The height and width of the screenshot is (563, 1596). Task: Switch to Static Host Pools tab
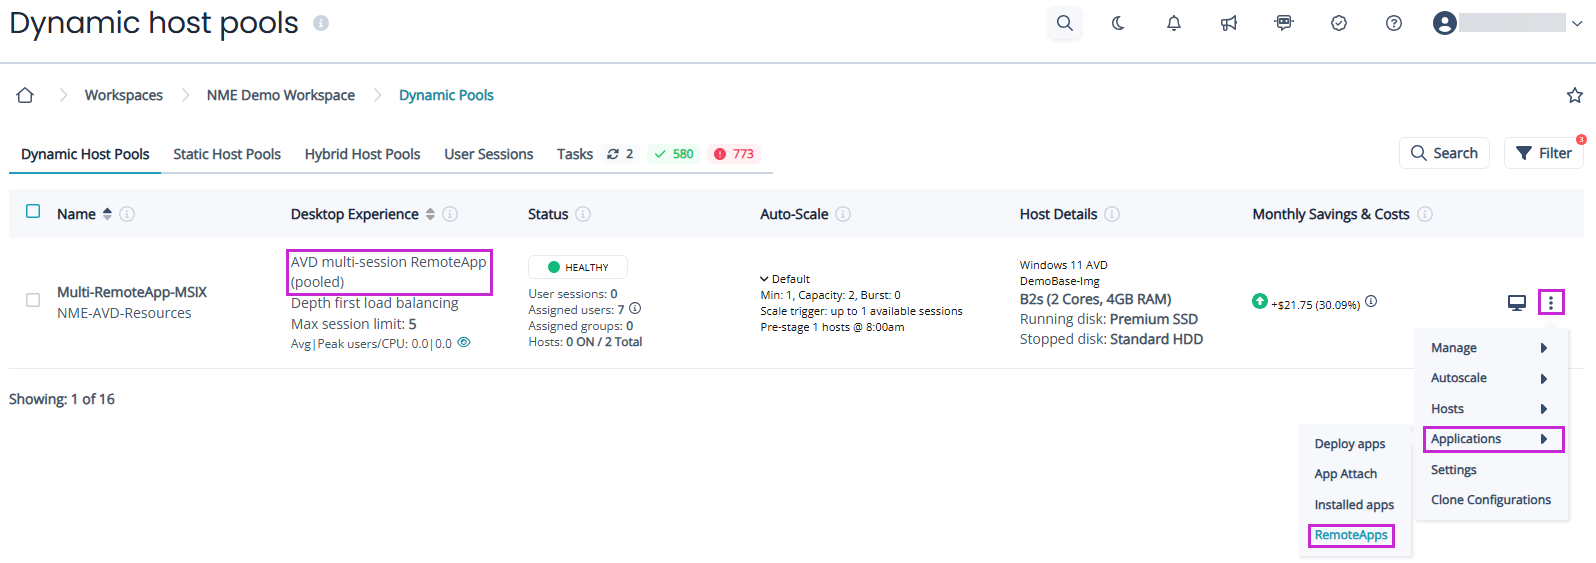(227, 154)
